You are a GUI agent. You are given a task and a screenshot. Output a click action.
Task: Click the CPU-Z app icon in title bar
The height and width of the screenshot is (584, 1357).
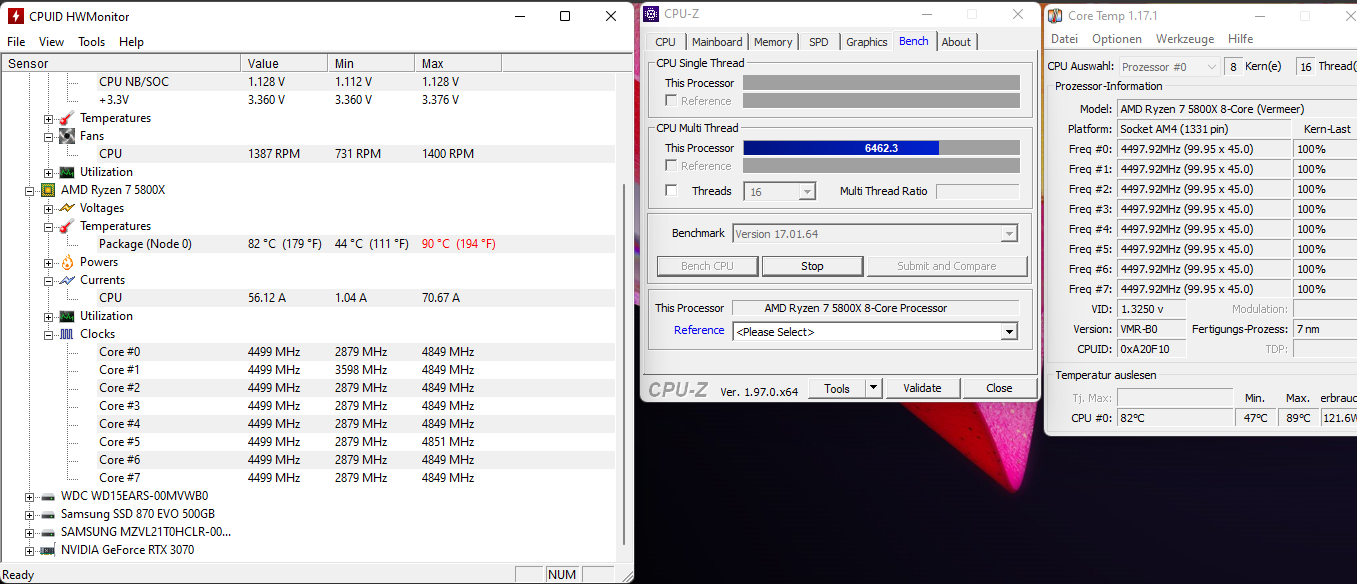[651, 14]
